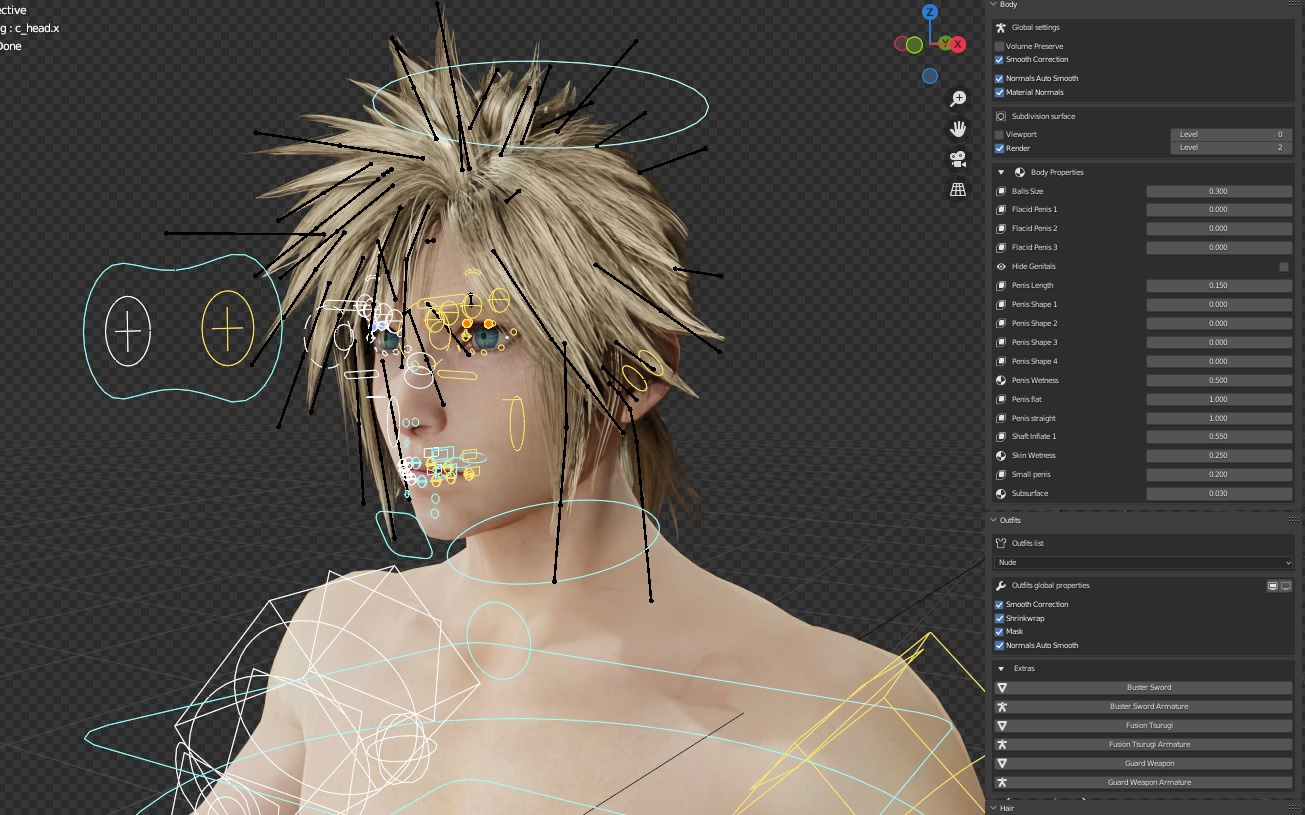This screenshot has height=815, width=1305.
Task: Disable the Render subdivision checkbox
Action: [x=999, y=148]
